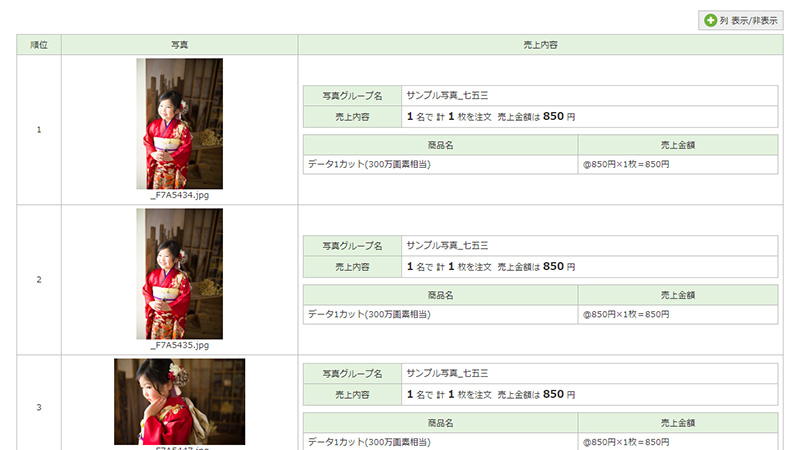The image size is (800, 450).
Task: Click 売上内容 row label in rank 2 details
Action: click(352, 267)
